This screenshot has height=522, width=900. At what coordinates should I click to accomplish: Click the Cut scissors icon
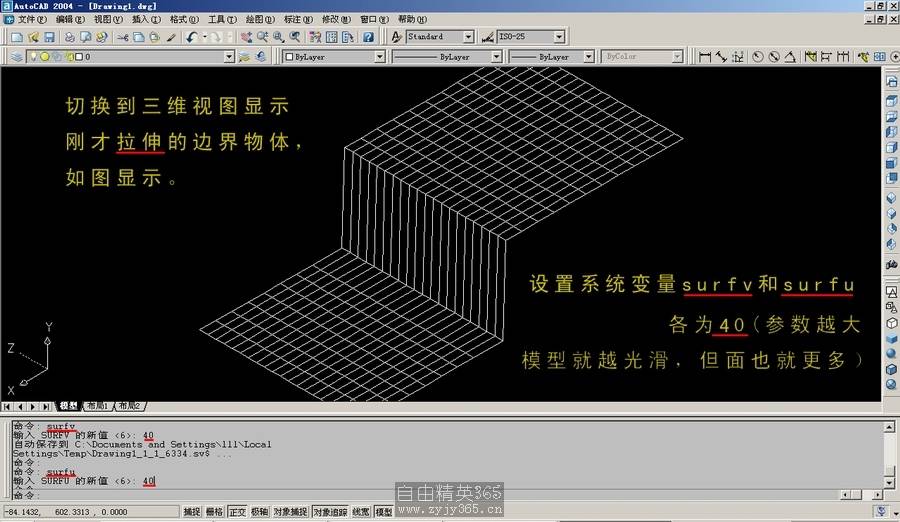(122, 37)
